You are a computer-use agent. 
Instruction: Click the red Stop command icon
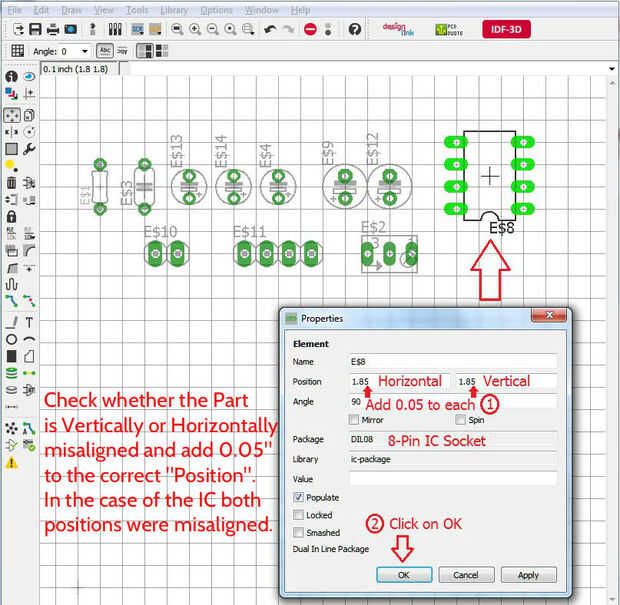310,29
